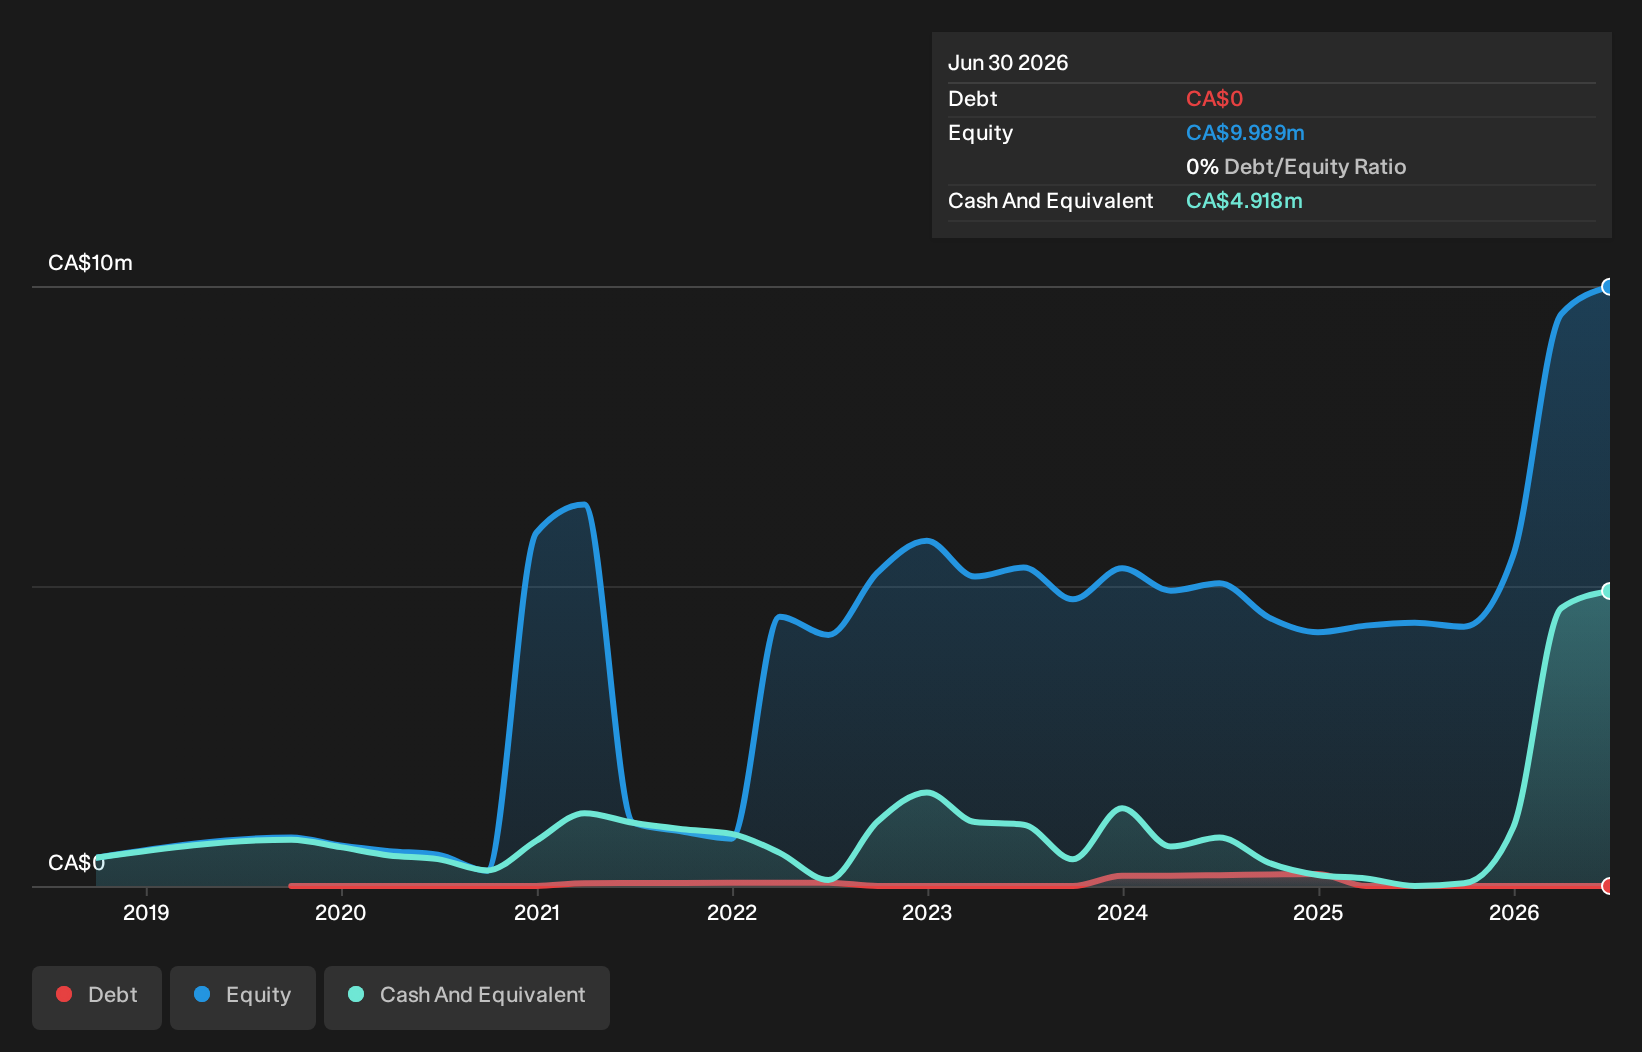This screenshot has height=1052, width=1642.
Task: Click the 2023 x-axis label
Action: [927, 913]
